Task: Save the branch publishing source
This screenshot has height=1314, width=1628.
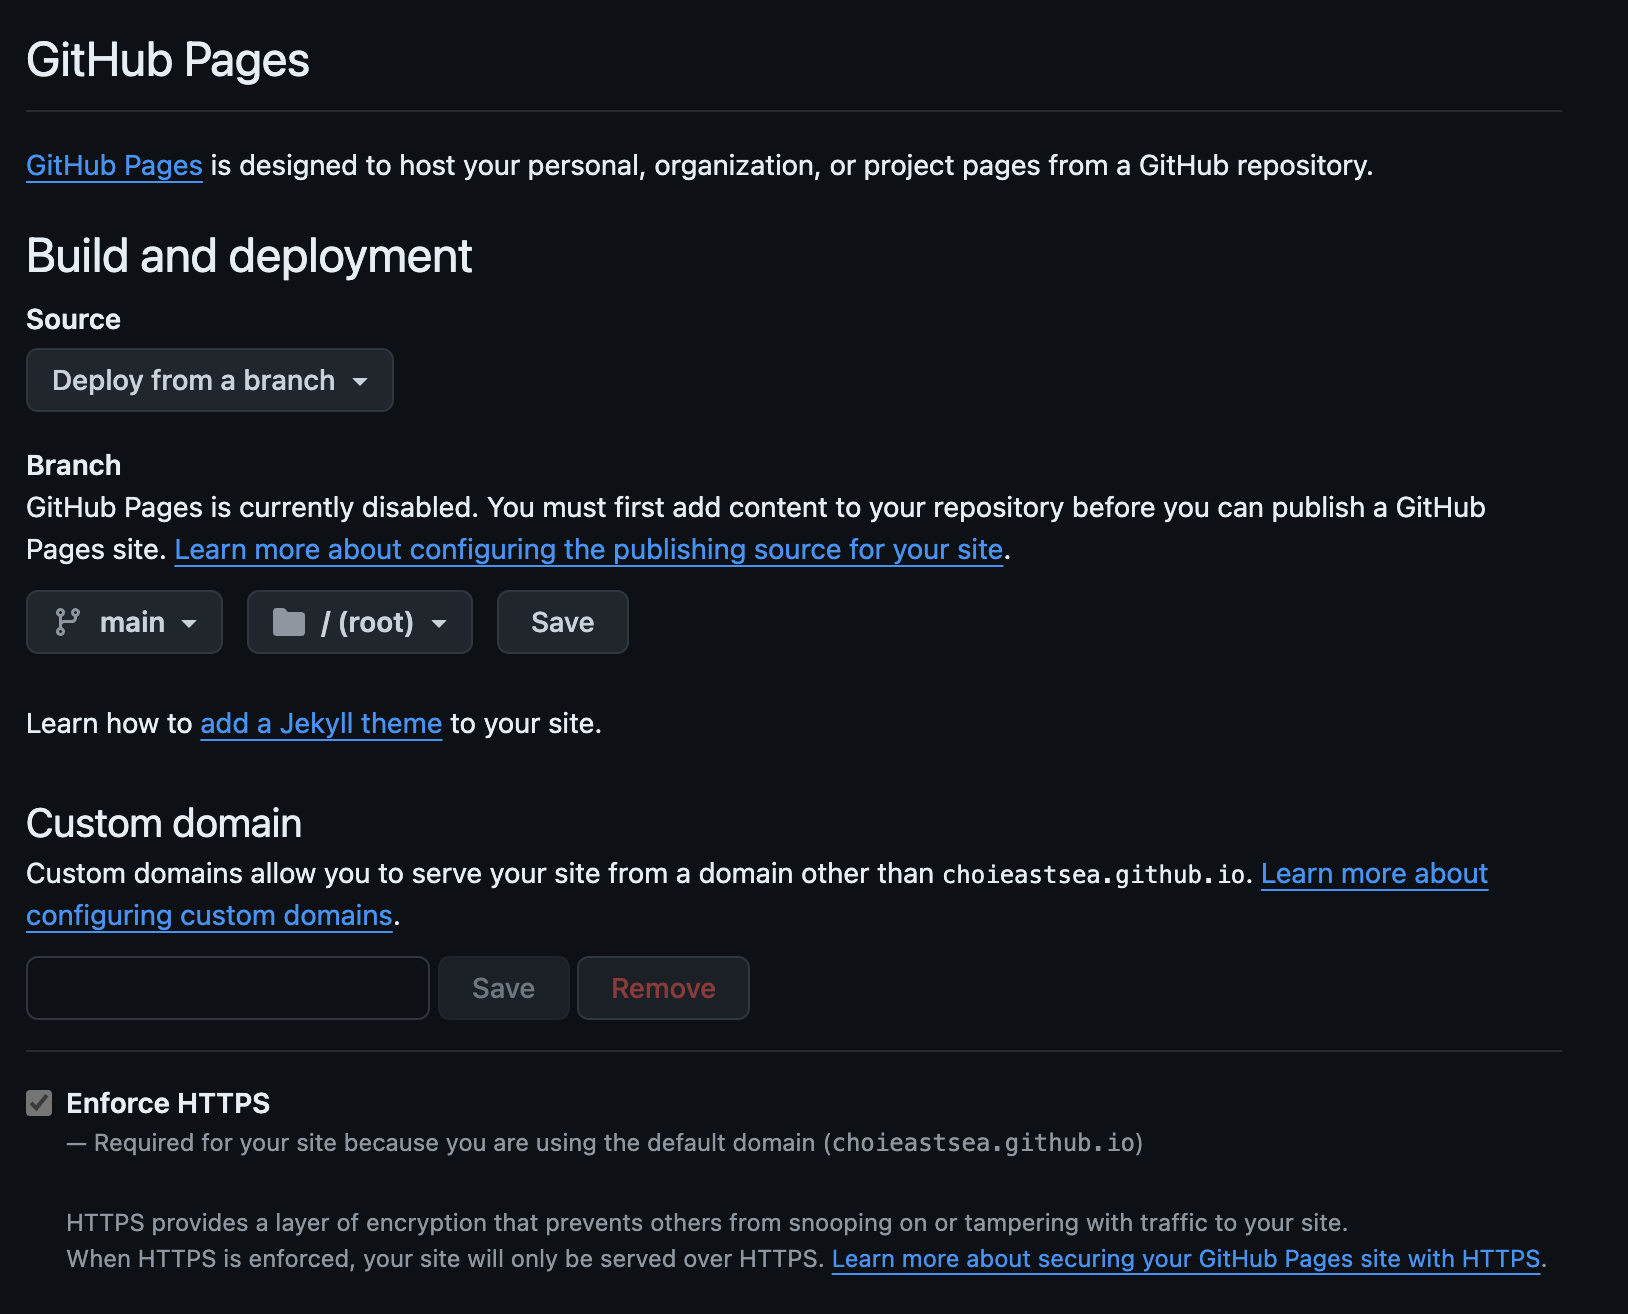Action: (563, 622)
